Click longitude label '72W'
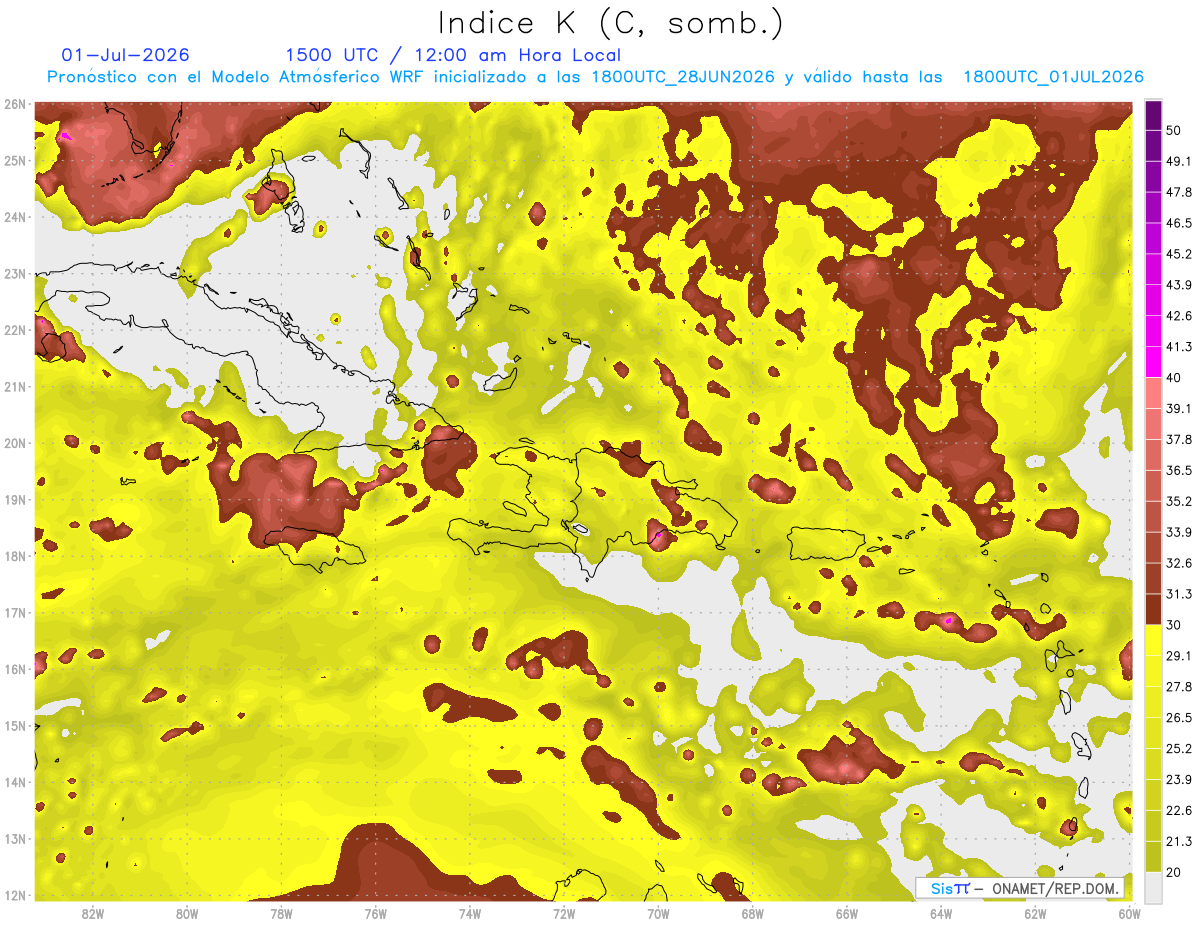 [x=564, y=913]
